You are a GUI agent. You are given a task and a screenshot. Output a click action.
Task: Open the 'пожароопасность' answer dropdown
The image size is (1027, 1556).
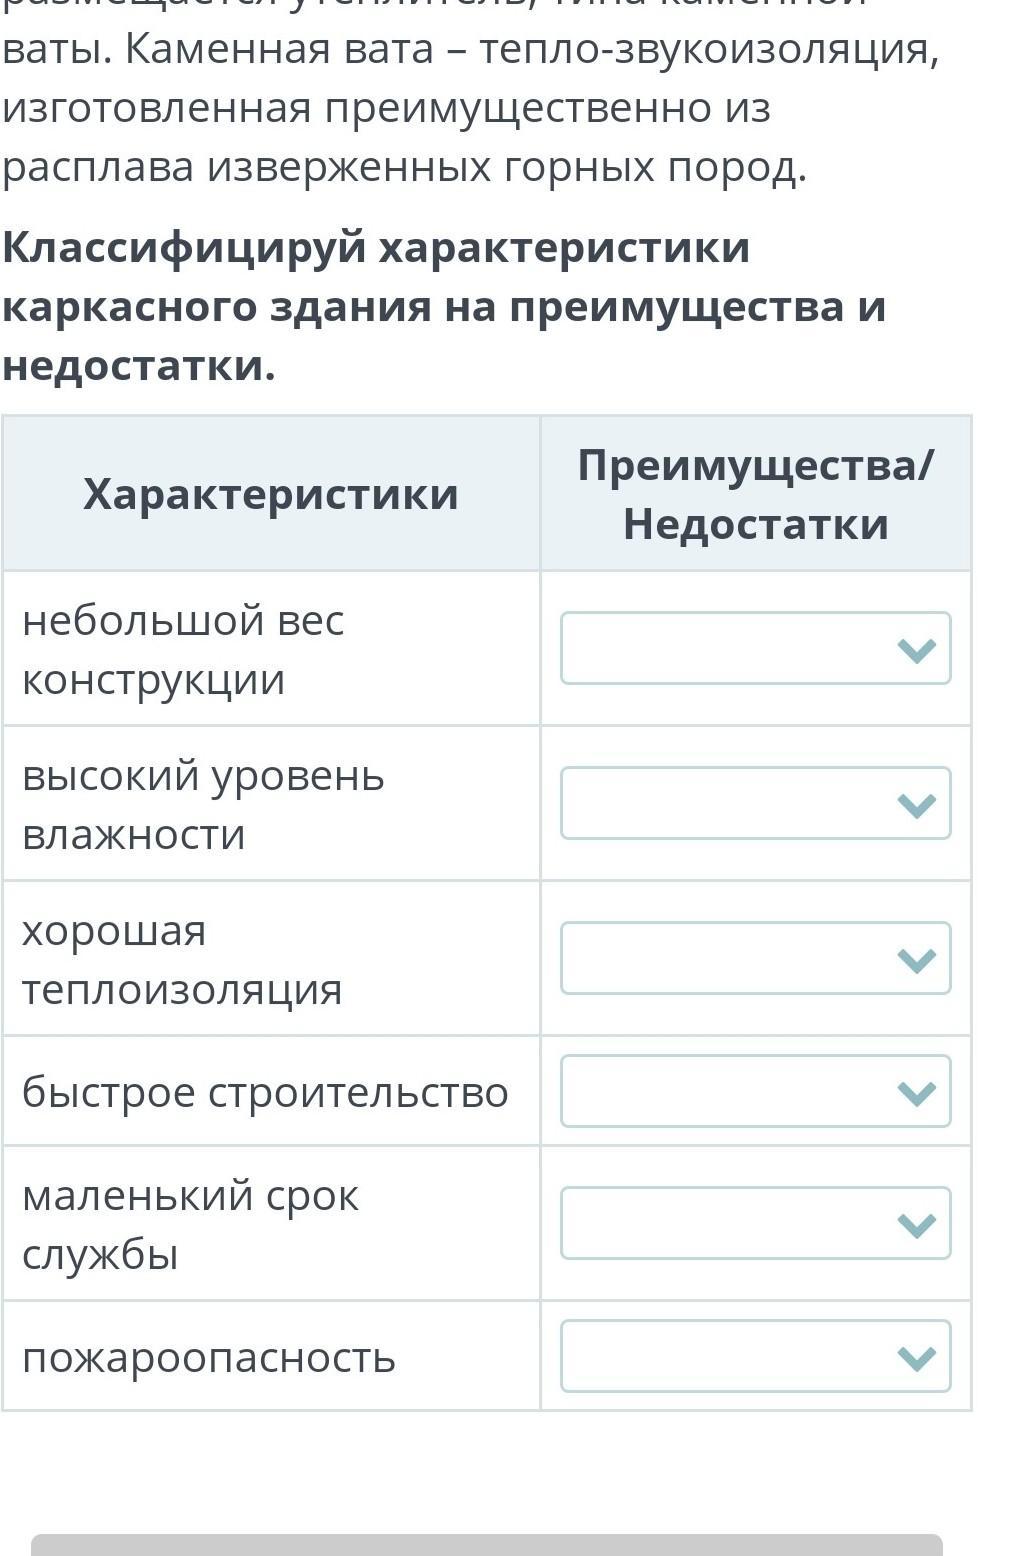point(755,1356)
